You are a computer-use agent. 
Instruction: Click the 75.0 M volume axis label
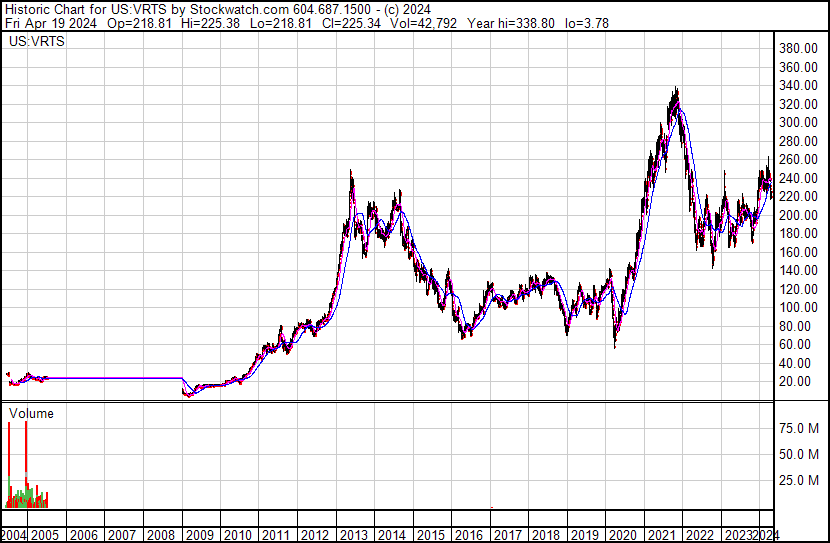coord(800,428)
